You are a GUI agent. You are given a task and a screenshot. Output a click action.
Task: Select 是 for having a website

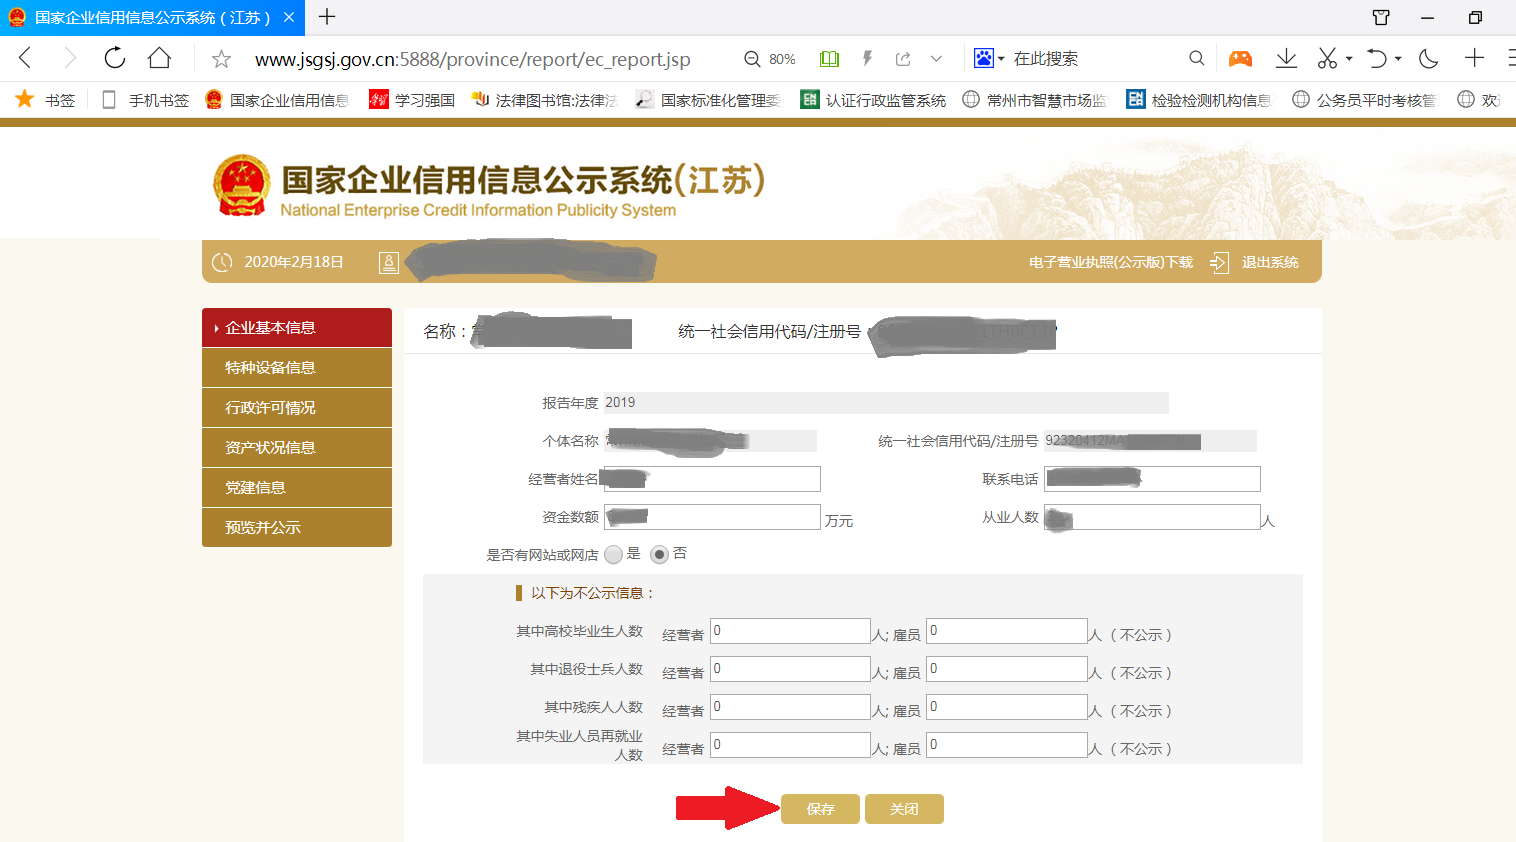tap(613, 554)
